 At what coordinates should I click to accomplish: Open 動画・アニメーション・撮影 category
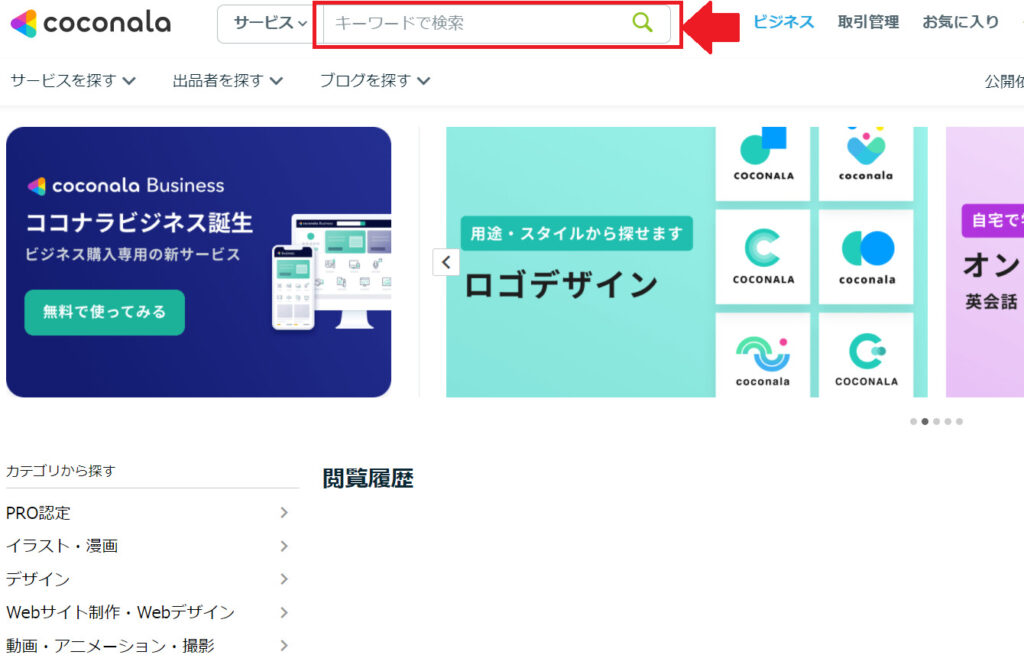click(x=110, y=646)
